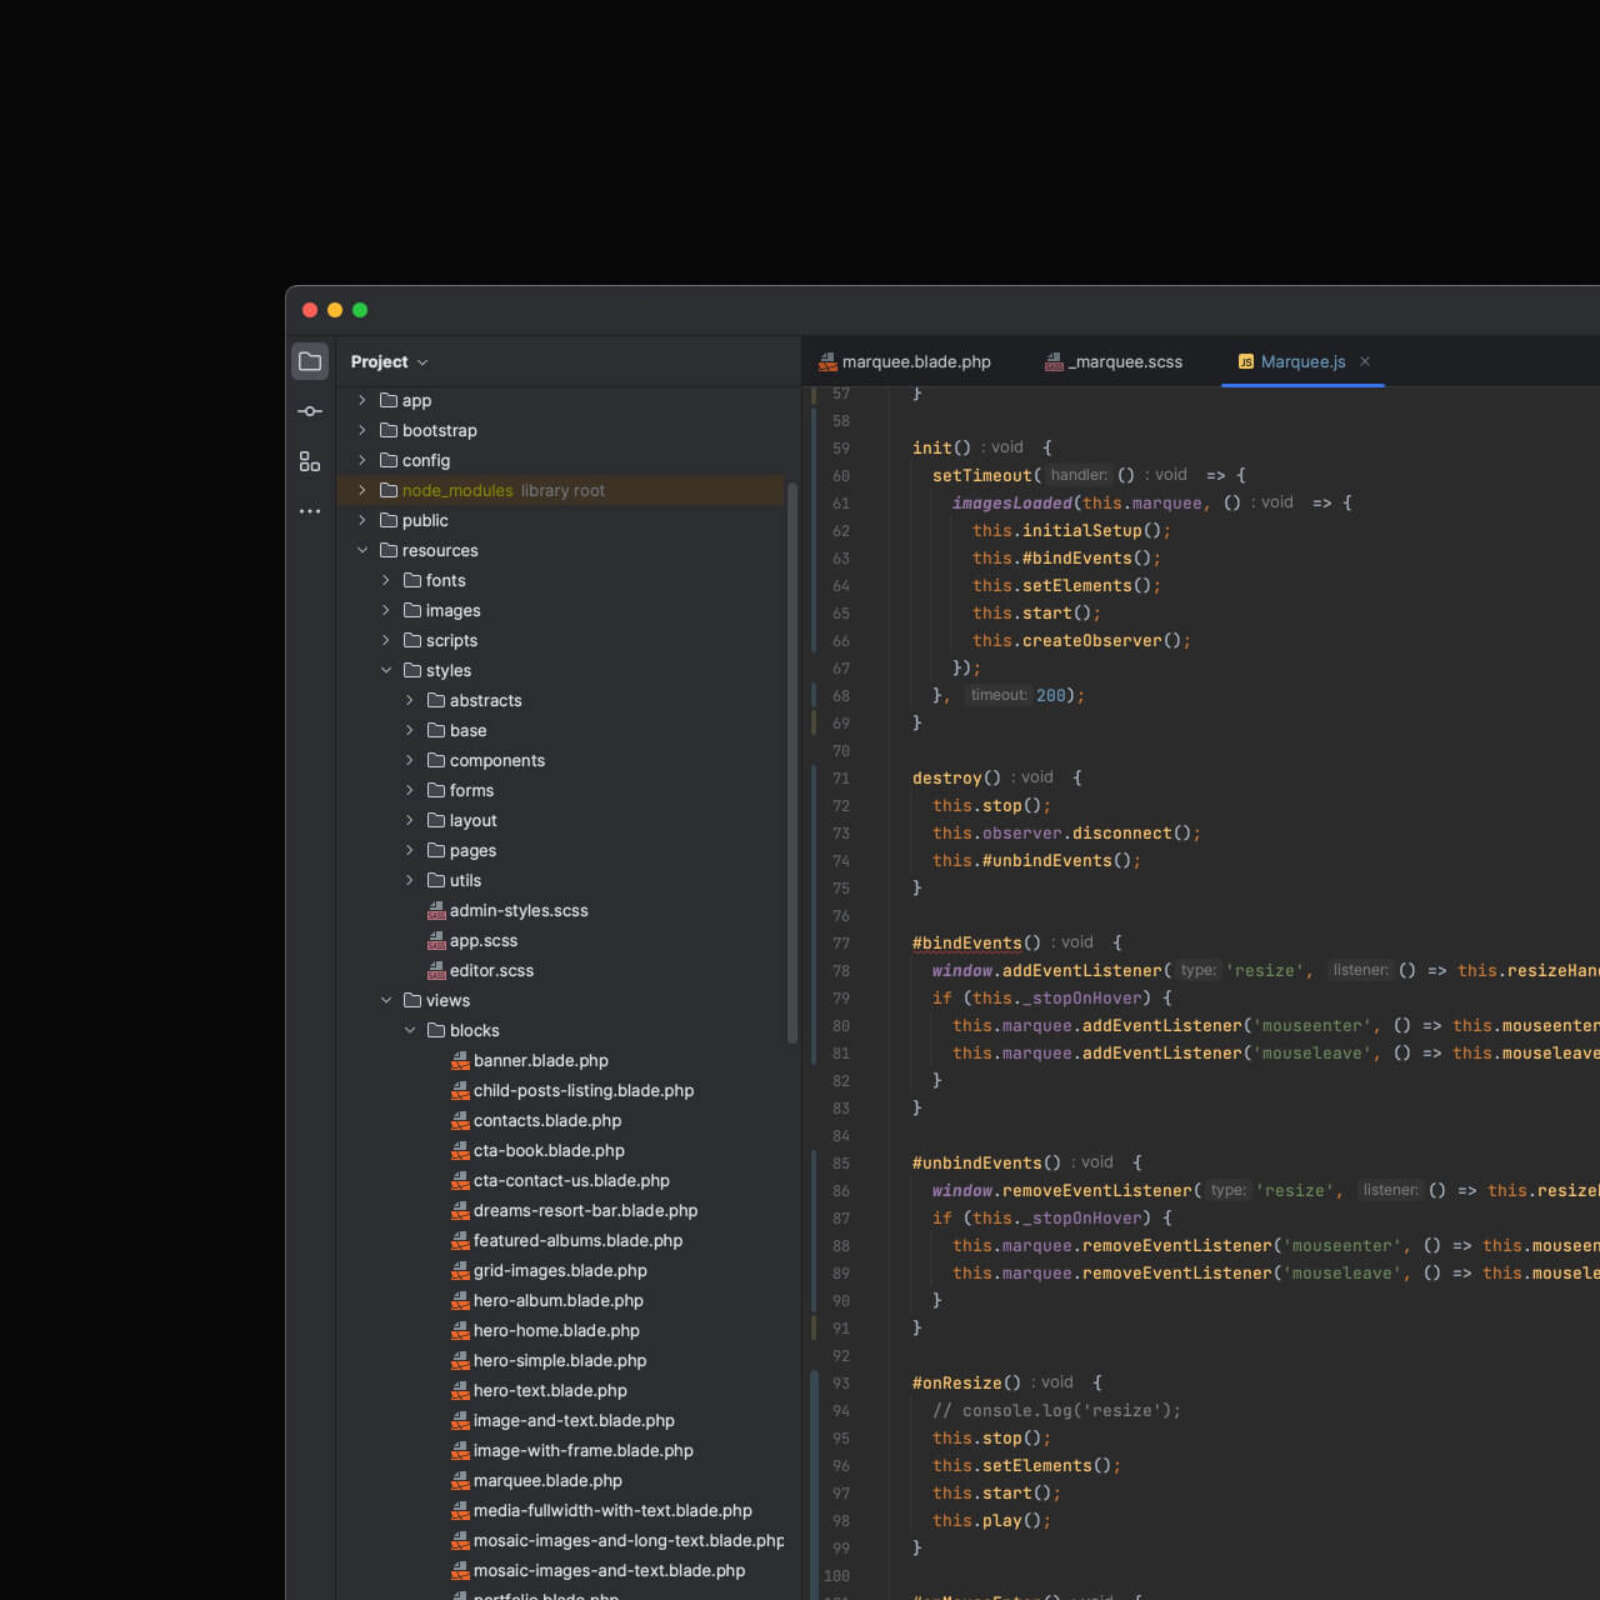Click the JS icon on Marquee.js tab

coord(1246,362)
